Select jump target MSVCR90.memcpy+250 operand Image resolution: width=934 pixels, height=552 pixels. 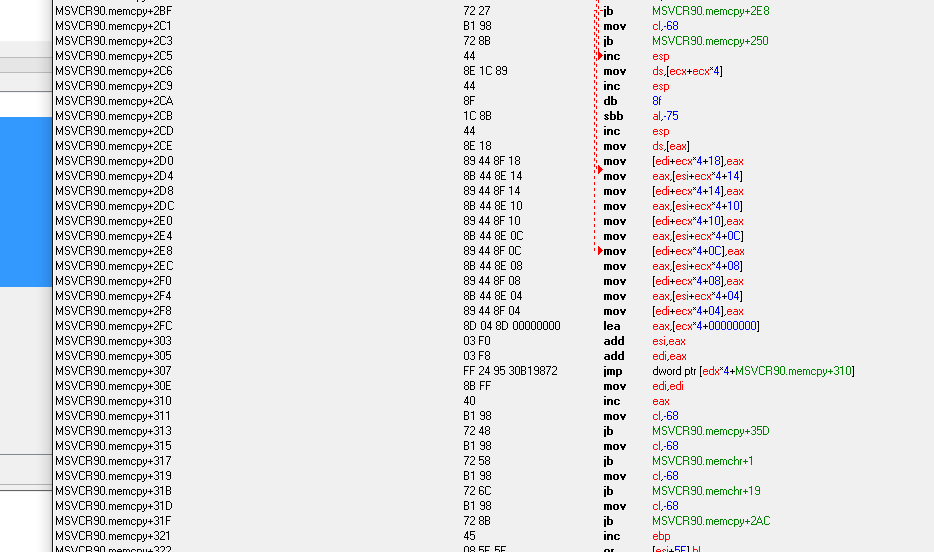(x=710, y=41)
